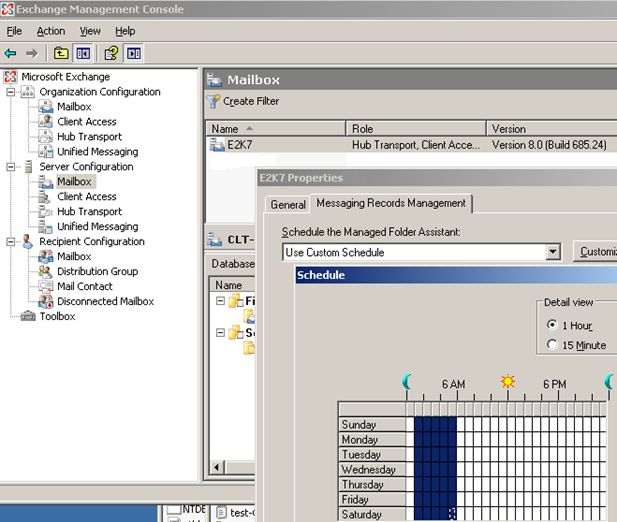The width and height of the screenshot is (617, 522).
Task: Select the Server Configuration node icon
Action: pyautogui.click(x=28, y=166)
